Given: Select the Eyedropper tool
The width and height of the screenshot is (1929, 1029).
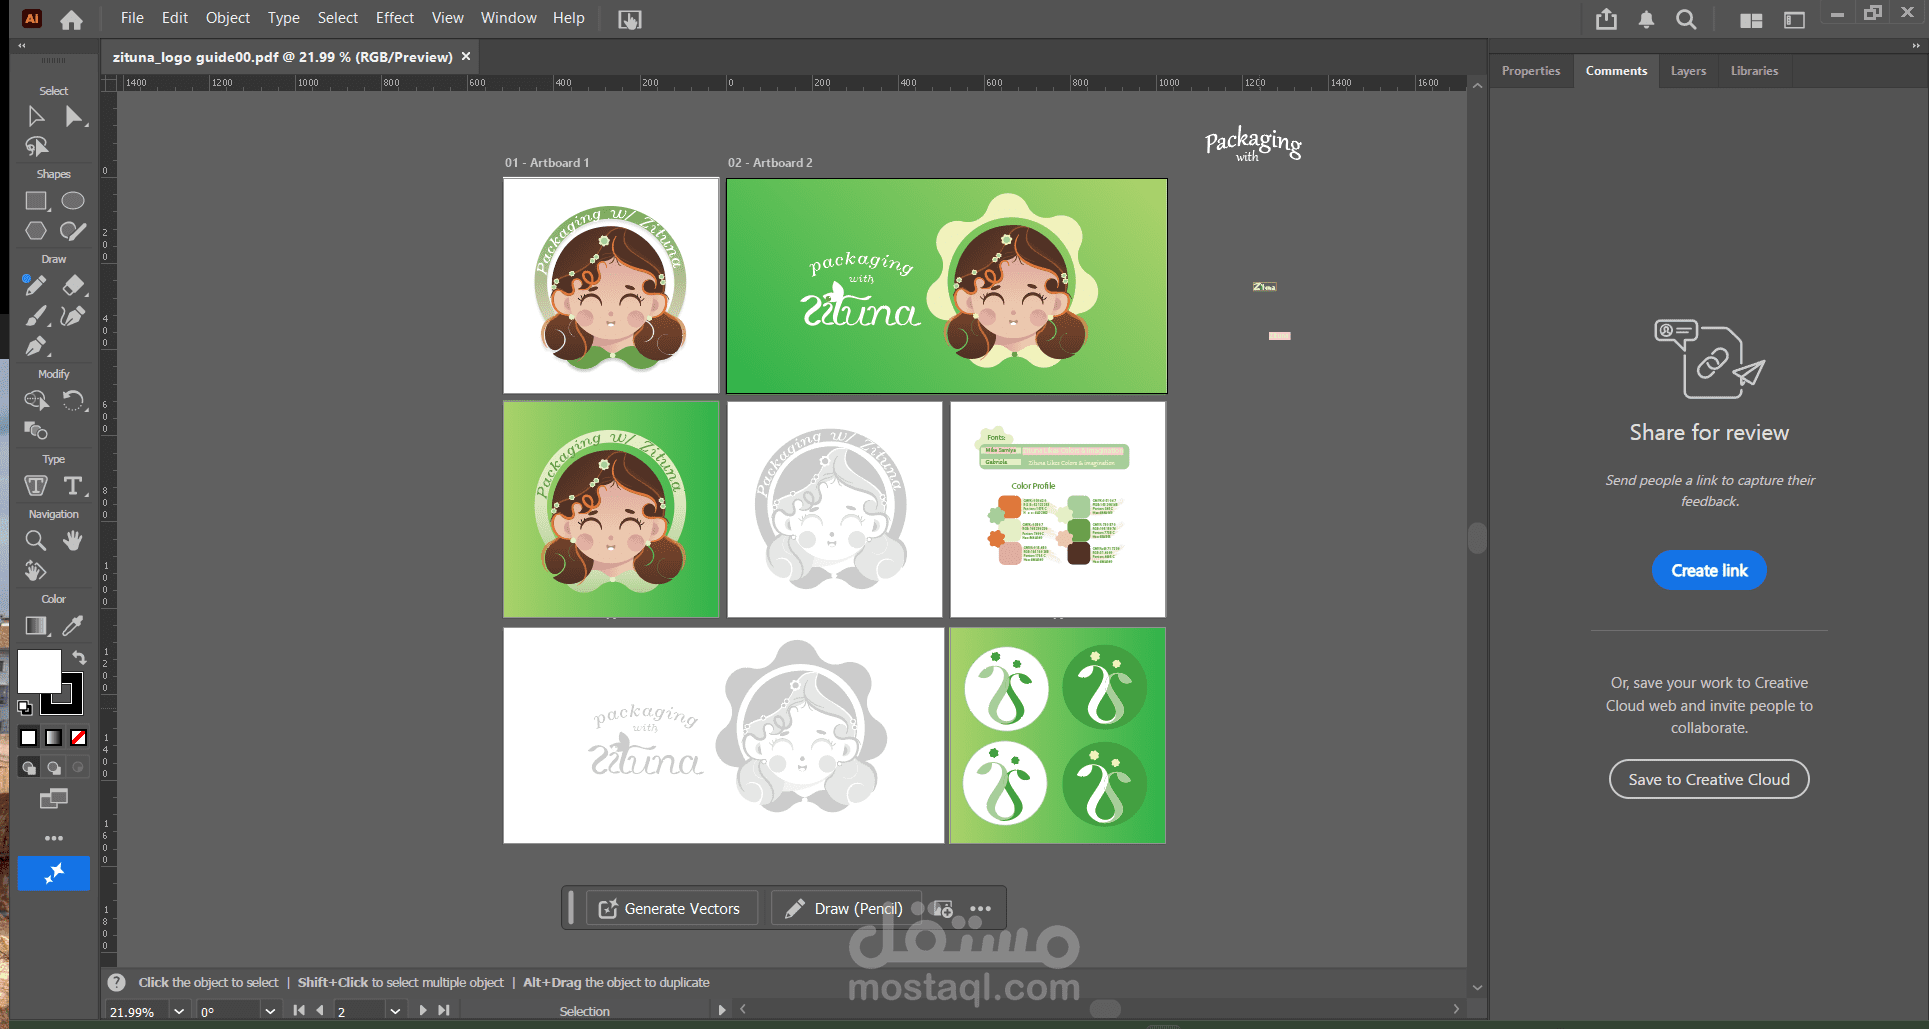Looking at the screenshot, I should [73, 626].
